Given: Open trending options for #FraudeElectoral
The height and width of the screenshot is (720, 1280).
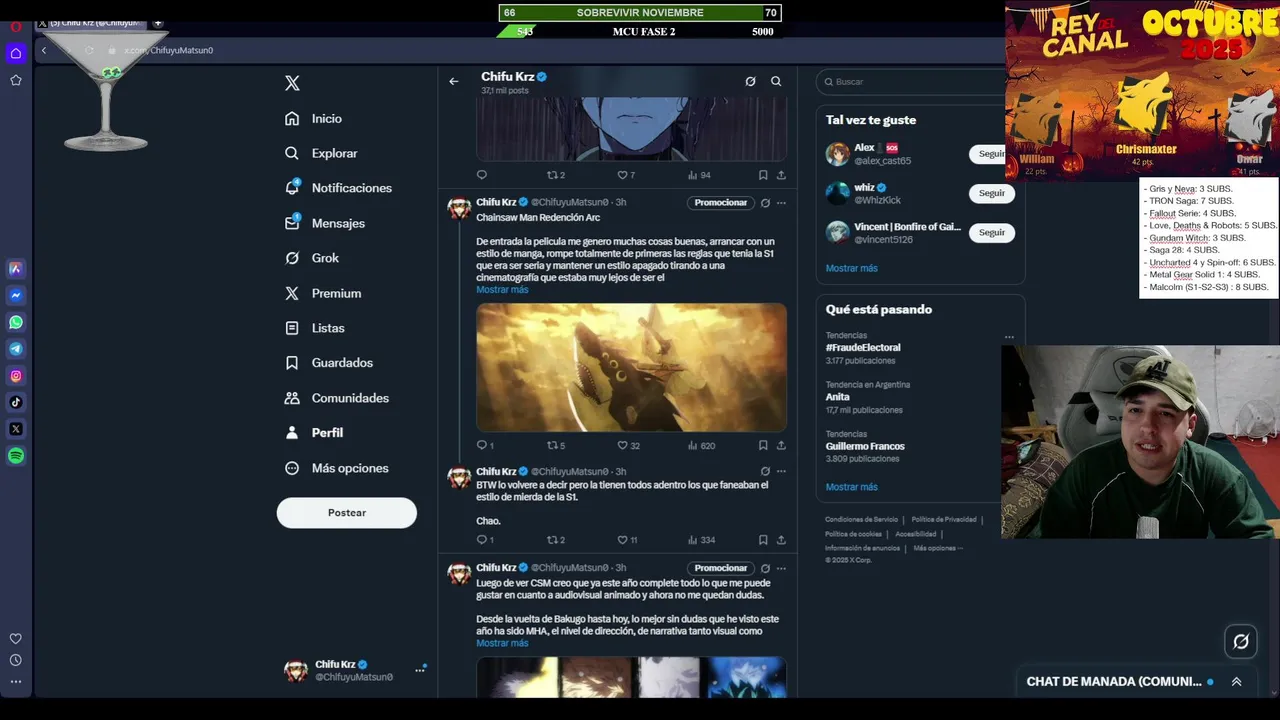Looking at the screenshot, I should click(1009, 337).
